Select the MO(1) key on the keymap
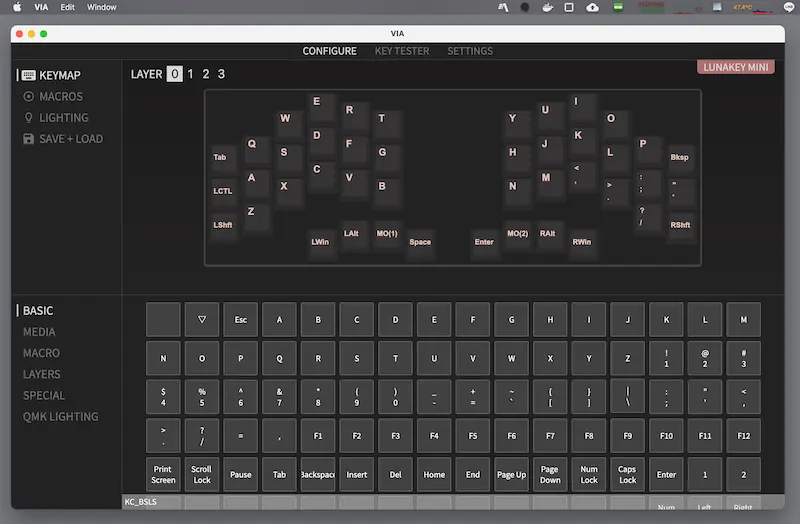Viewport: 800px width, 524px height. [387, 236]
